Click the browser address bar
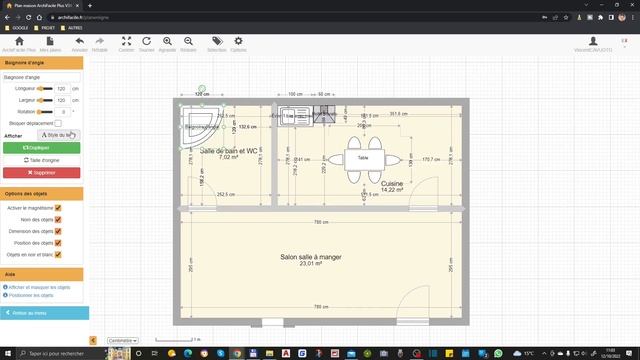640x360 pixels. 294,18
